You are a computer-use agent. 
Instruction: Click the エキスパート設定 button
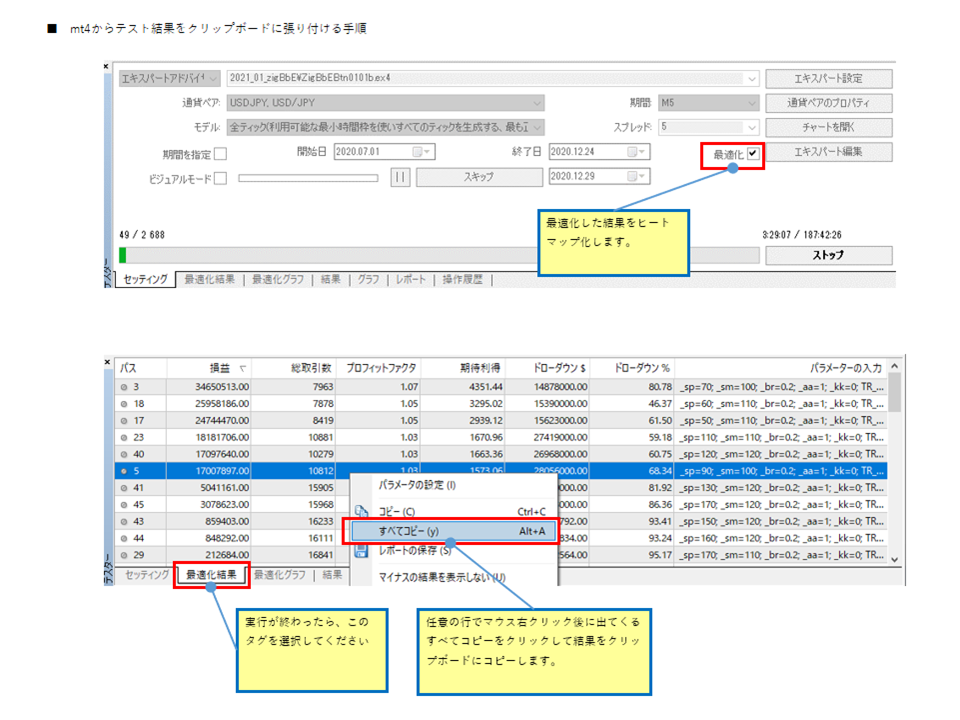coord(828,78)
